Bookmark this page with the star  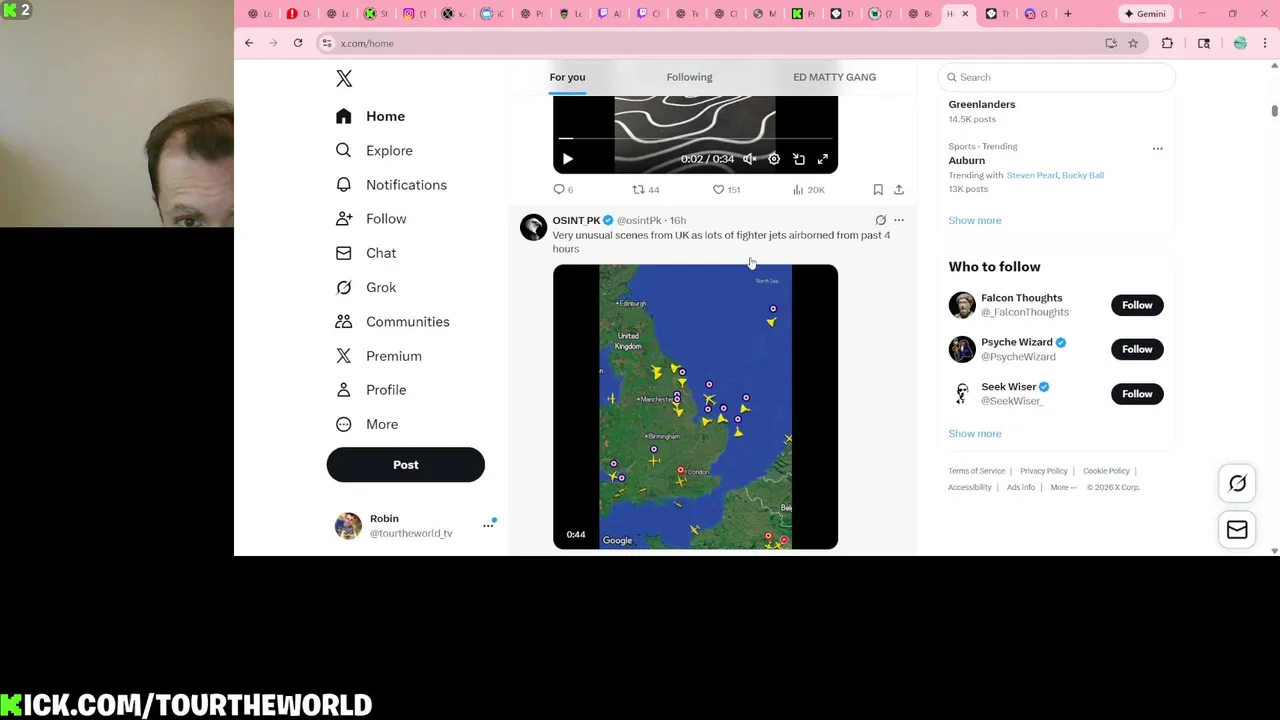click(x=1133, y=43)
